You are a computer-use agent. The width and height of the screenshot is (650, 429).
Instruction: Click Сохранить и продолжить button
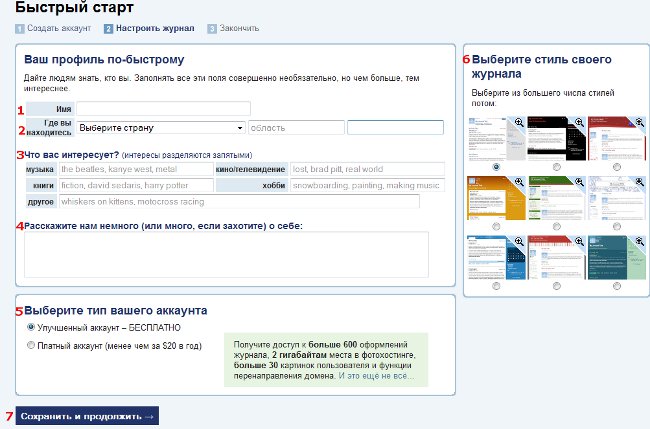(87, 416)
